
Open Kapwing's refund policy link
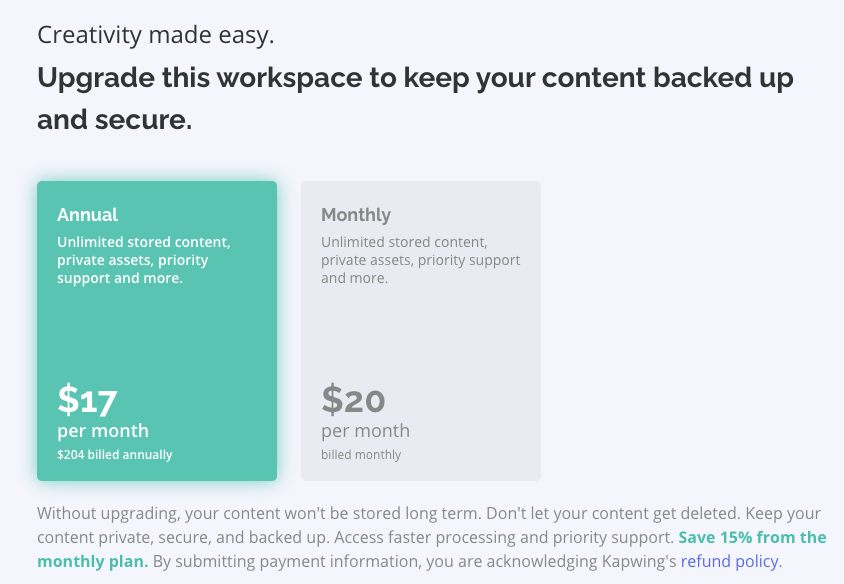click(x=730, y=561)
